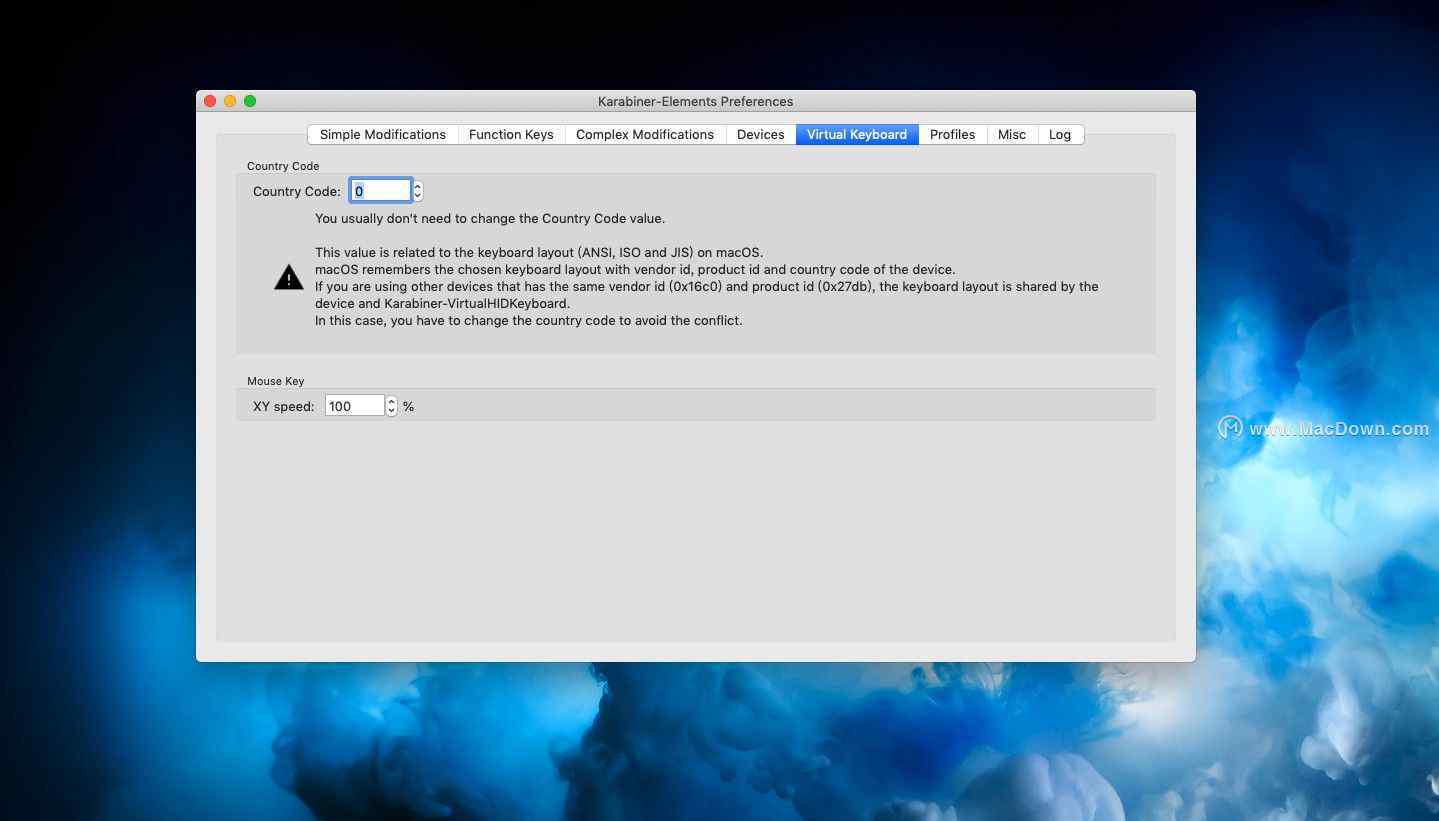Raise XY speed using the up stepper arrow
Image resolution: width=1439 pixels, height=821 pixels.
pos(392,402)
